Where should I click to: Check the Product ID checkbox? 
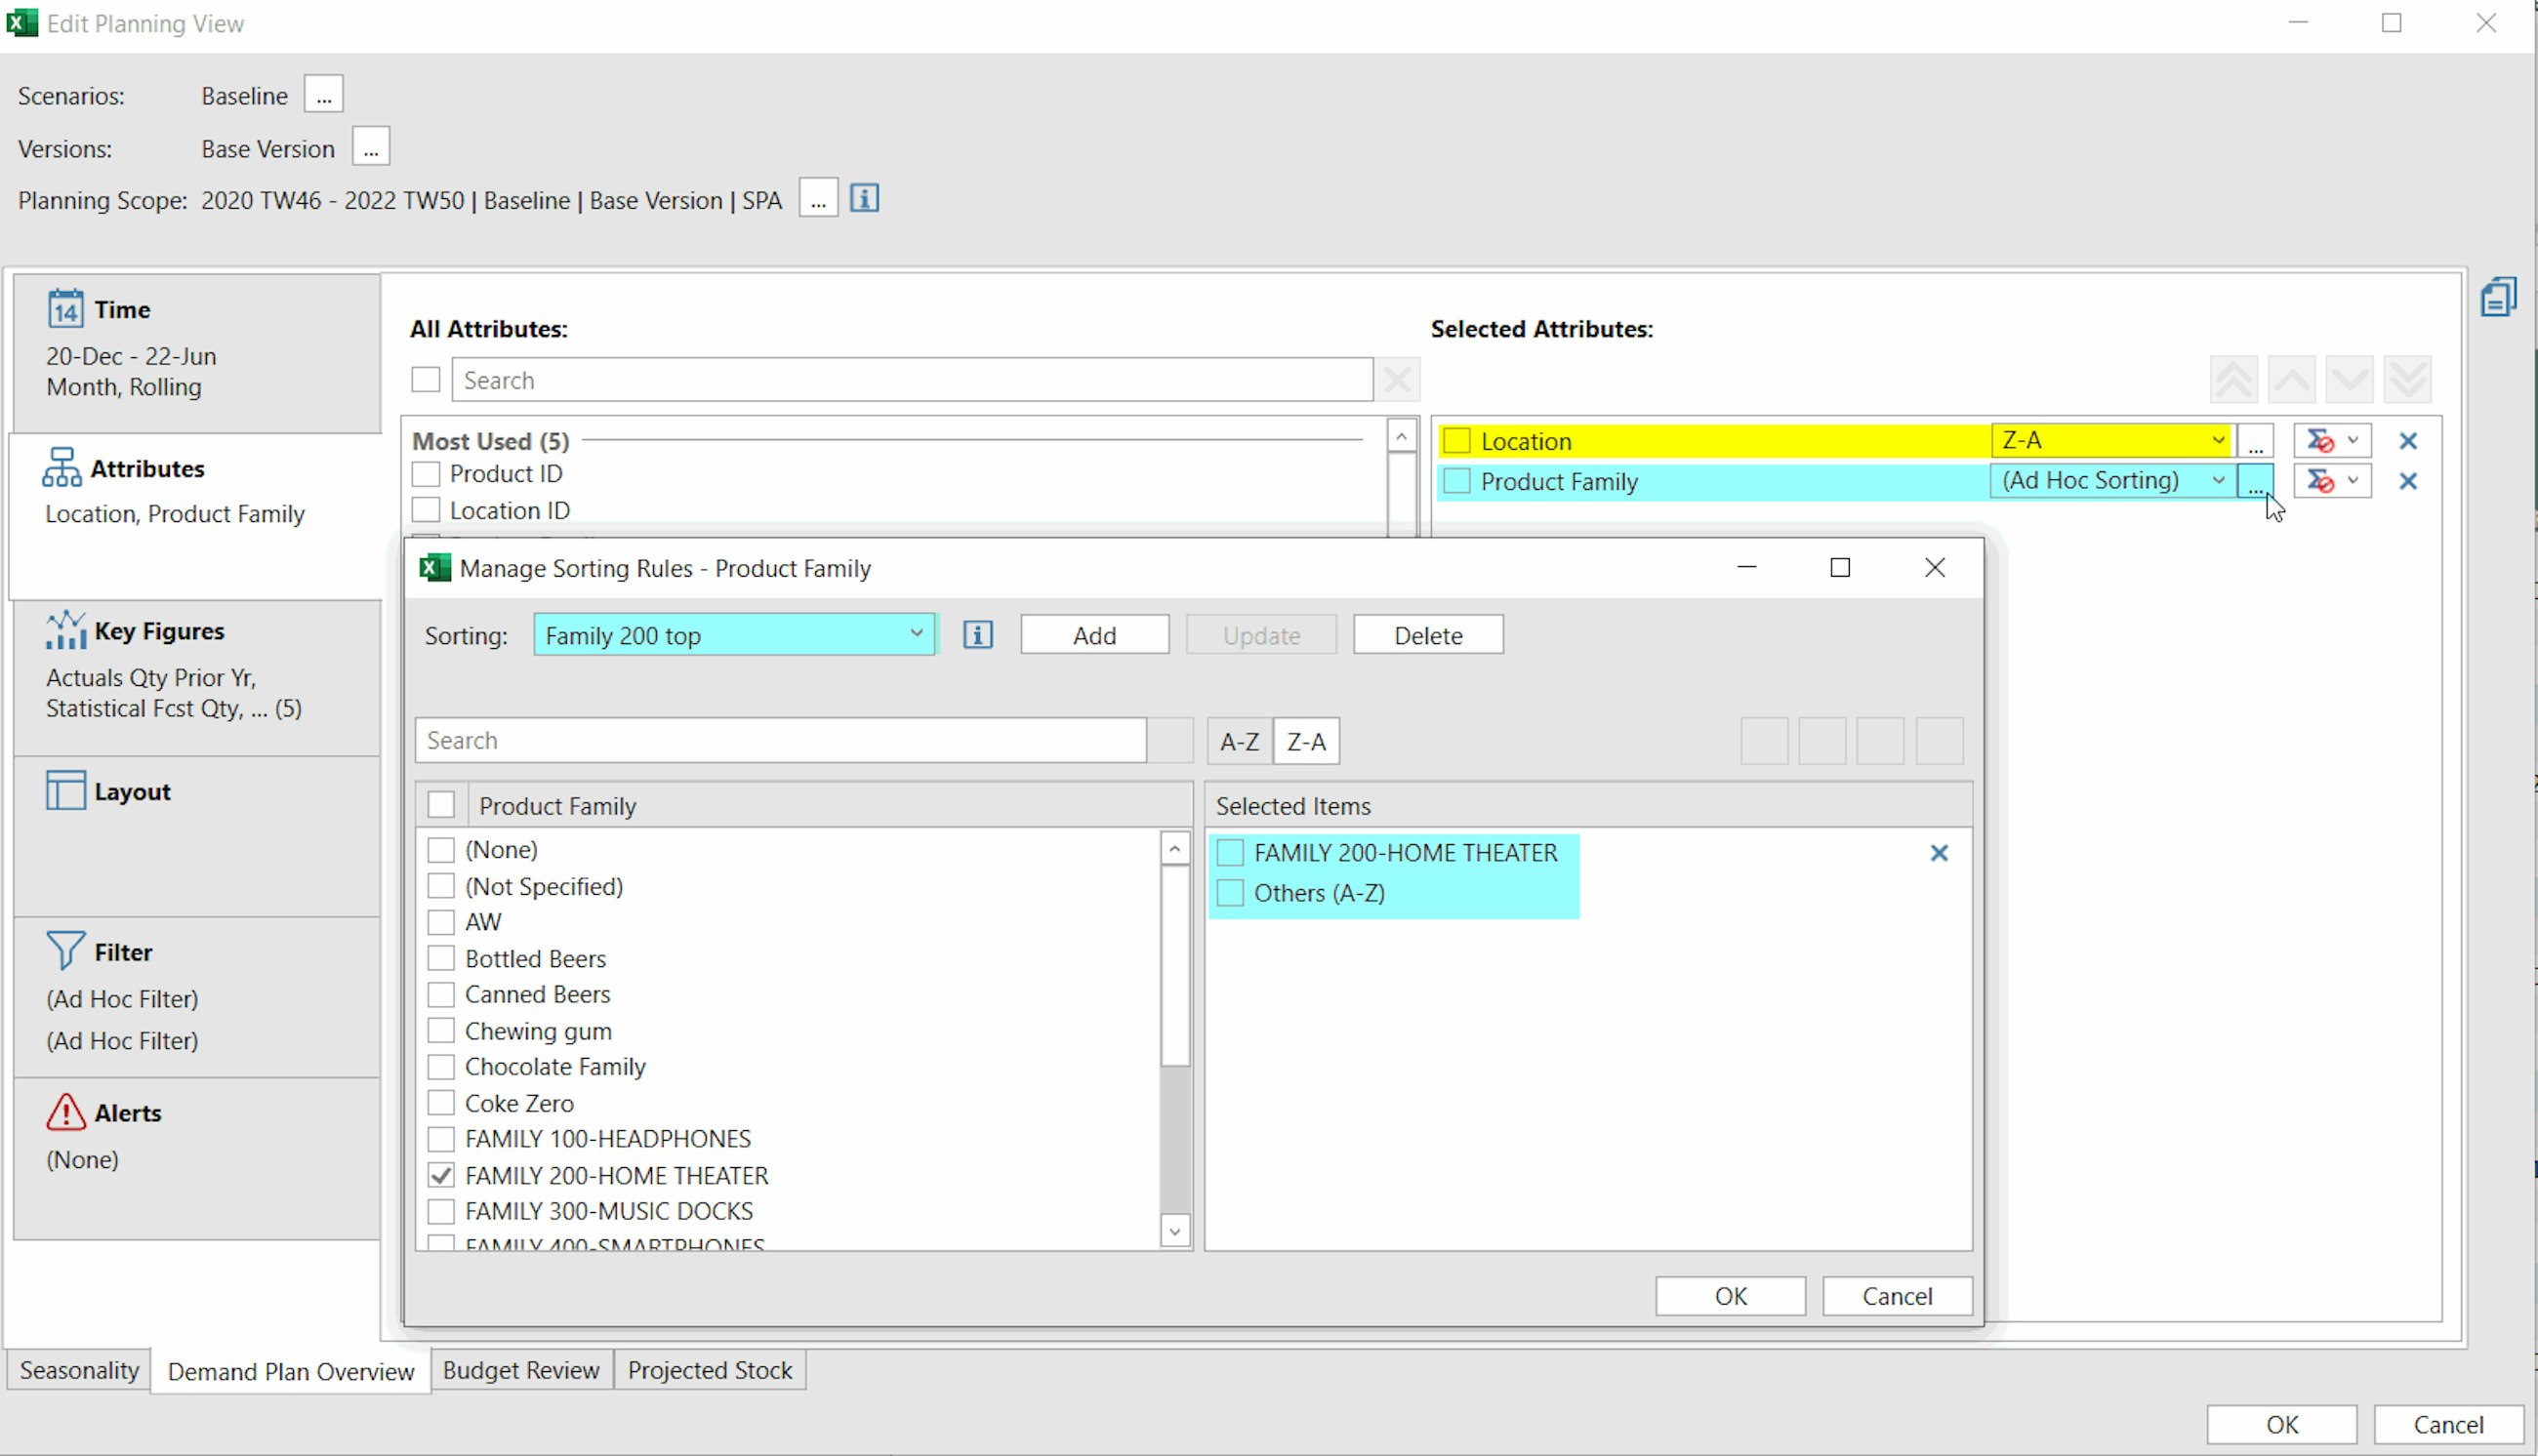point(426,473)
